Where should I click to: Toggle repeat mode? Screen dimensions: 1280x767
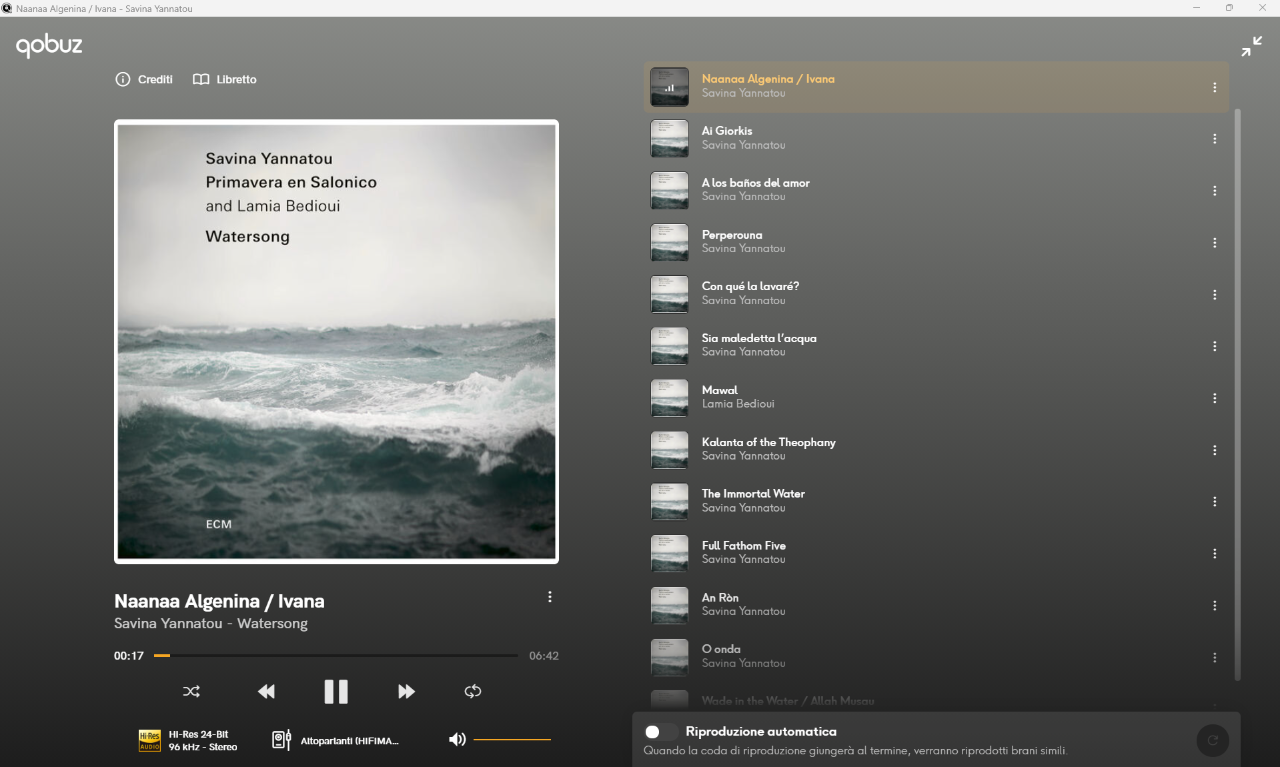pos(473,691)
